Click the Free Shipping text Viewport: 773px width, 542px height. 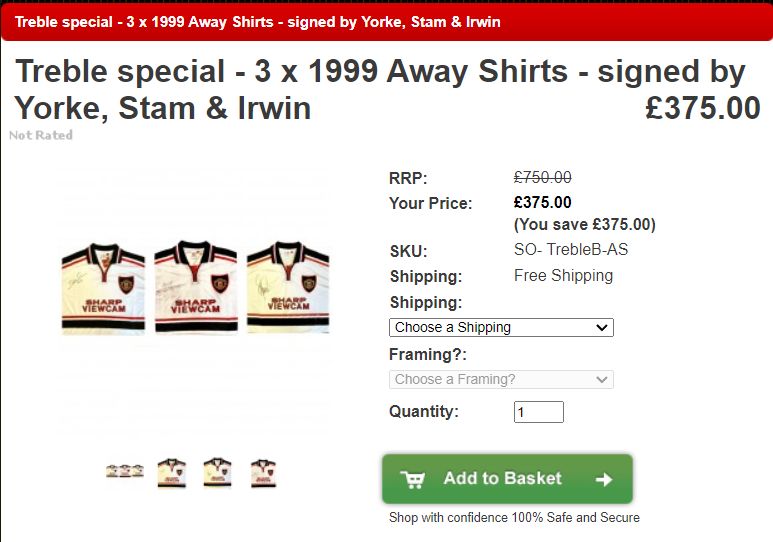click(563, 275)
